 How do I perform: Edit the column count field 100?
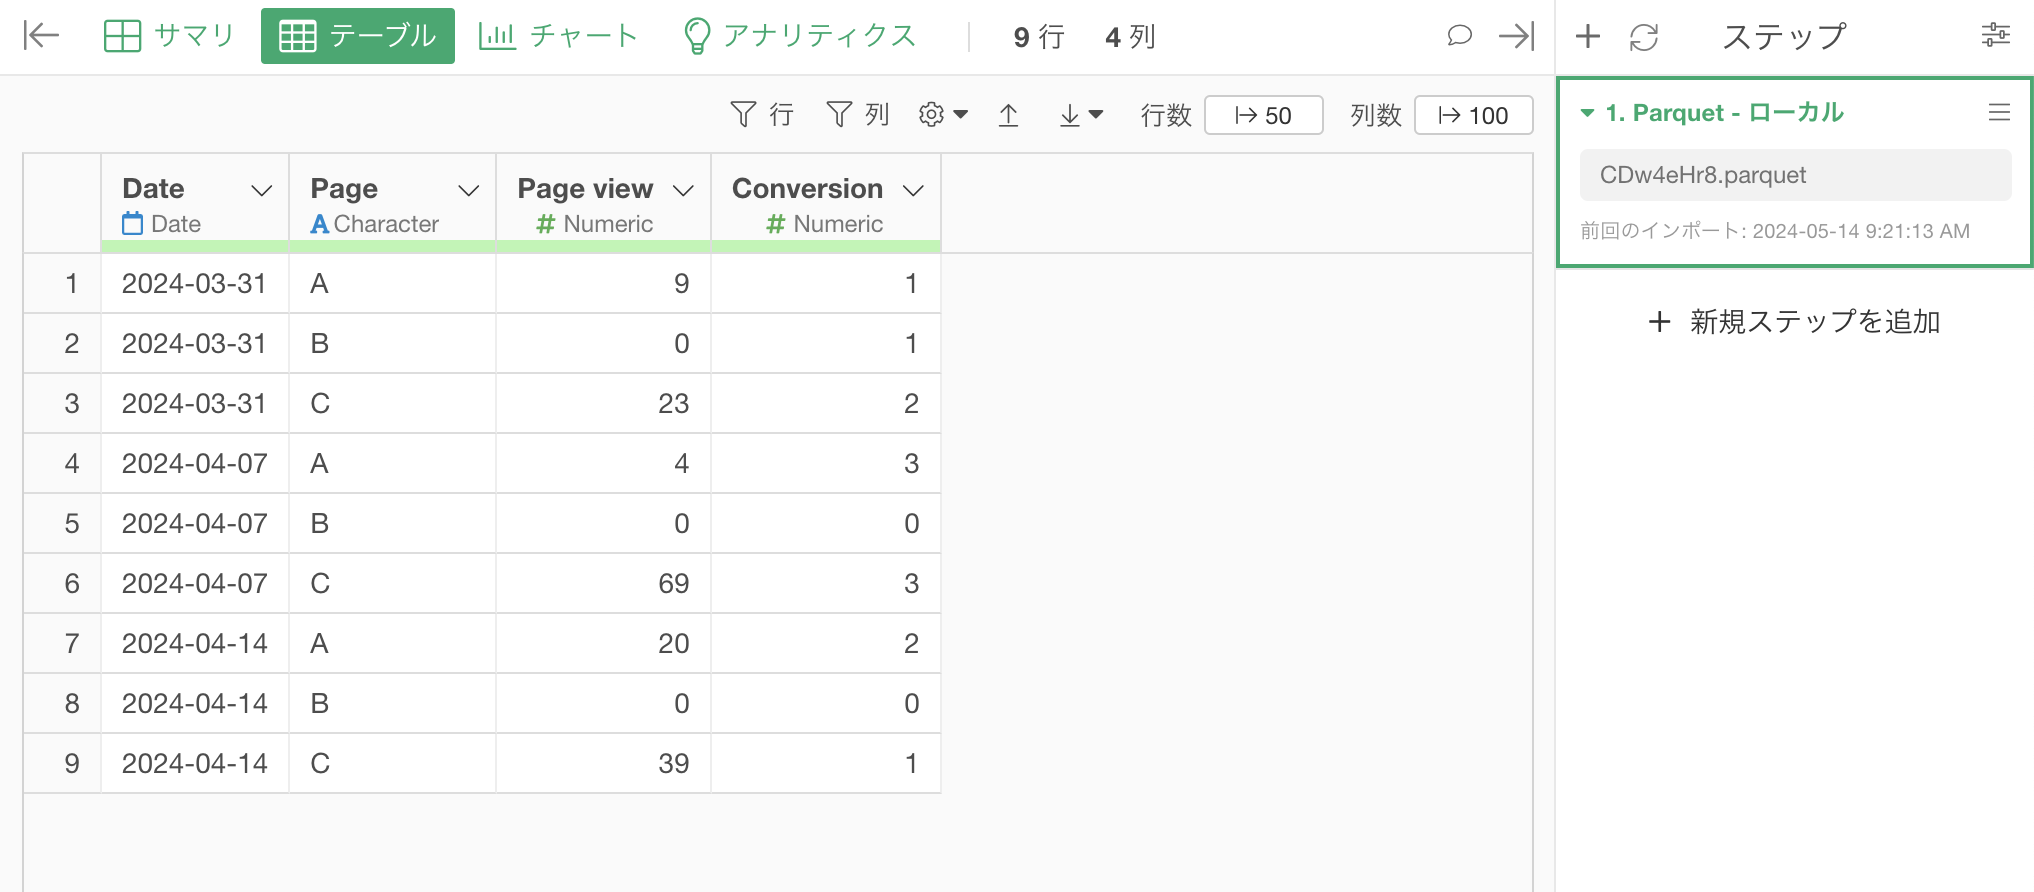1474,115
